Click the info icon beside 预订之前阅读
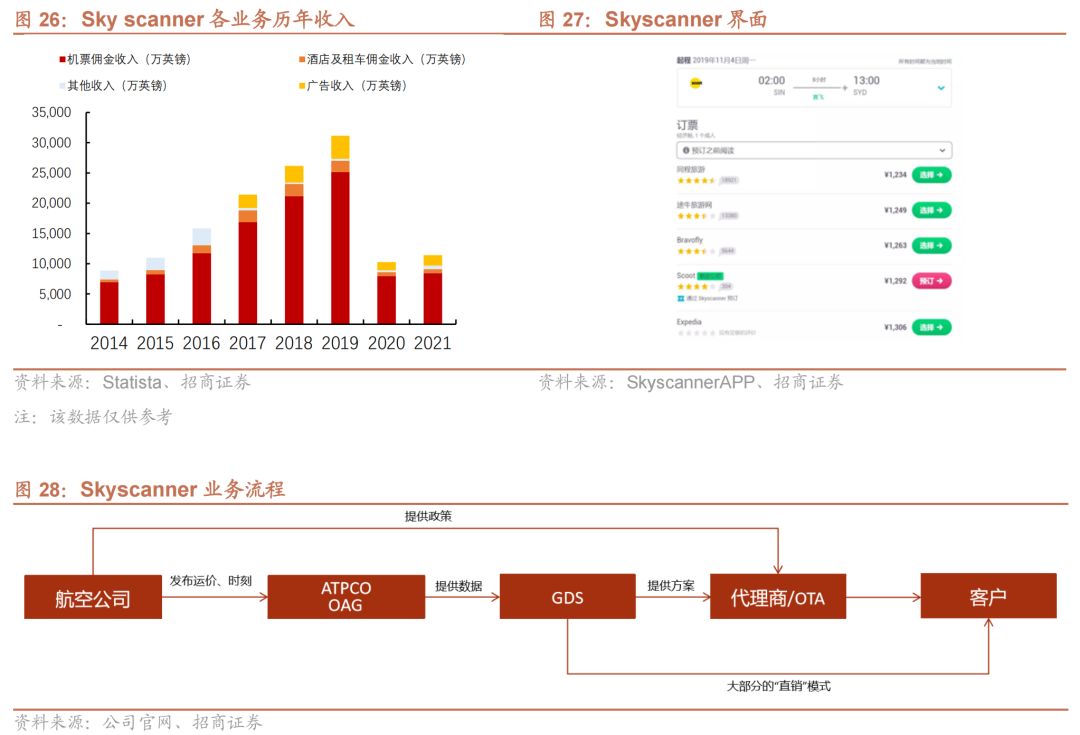1080x735 pixels. pos(686,150)
